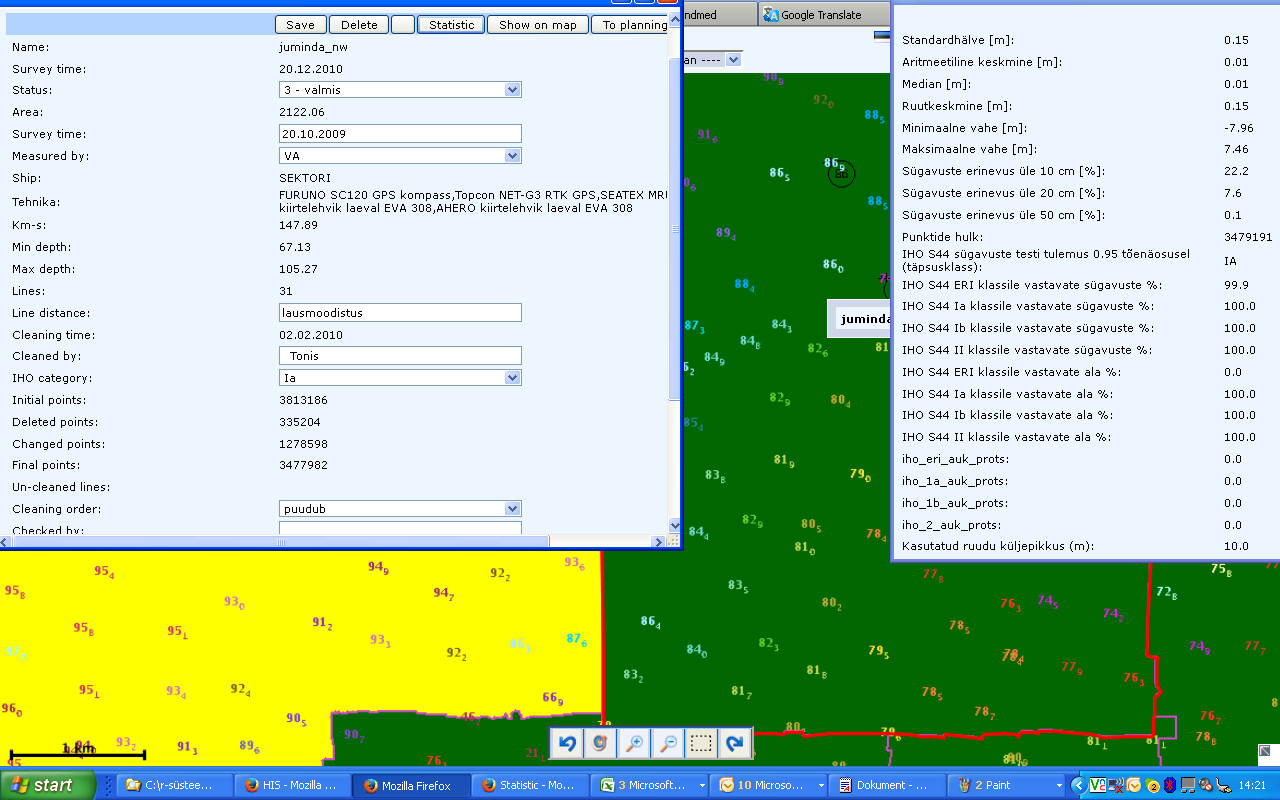Click the target icon in map toolbar

600,743
